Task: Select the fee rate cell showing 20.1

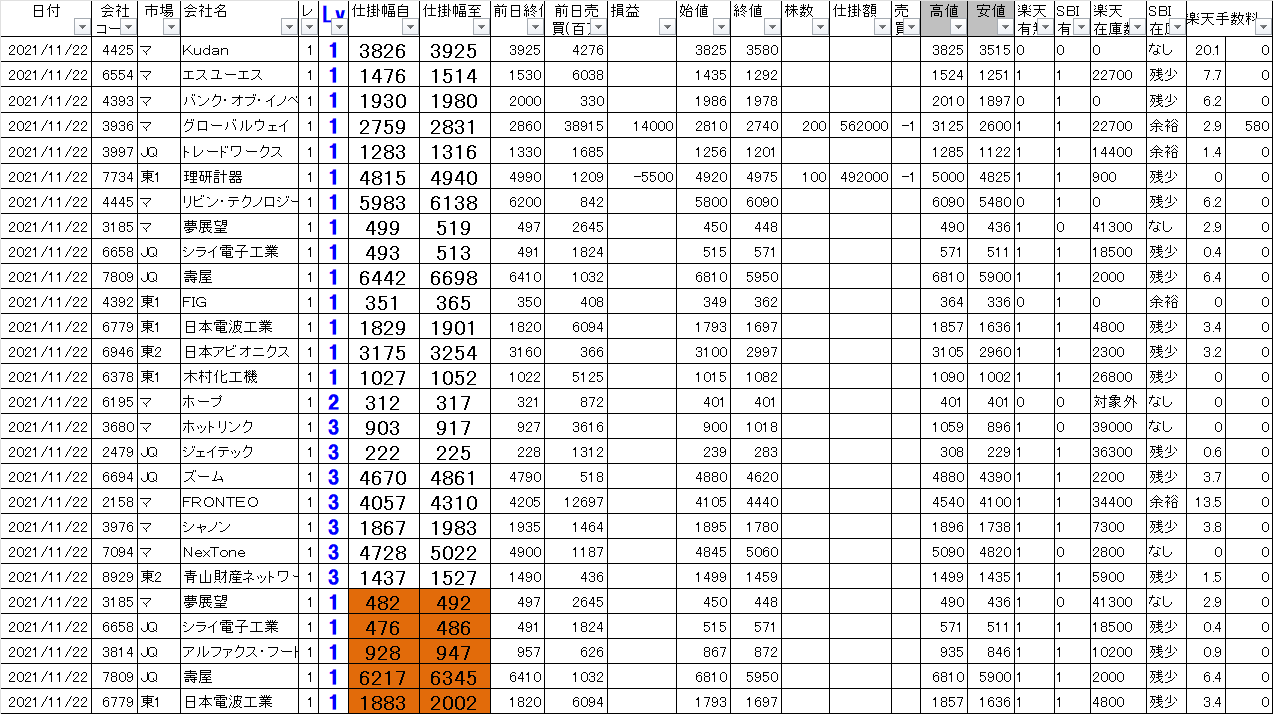Action: 1205,50
